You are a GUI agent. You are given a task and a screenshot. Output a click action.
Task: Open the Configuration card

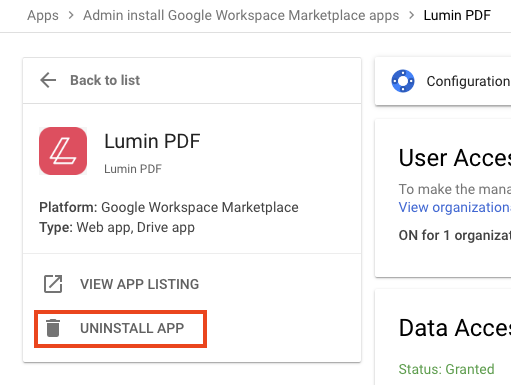(x=443, y=81)
